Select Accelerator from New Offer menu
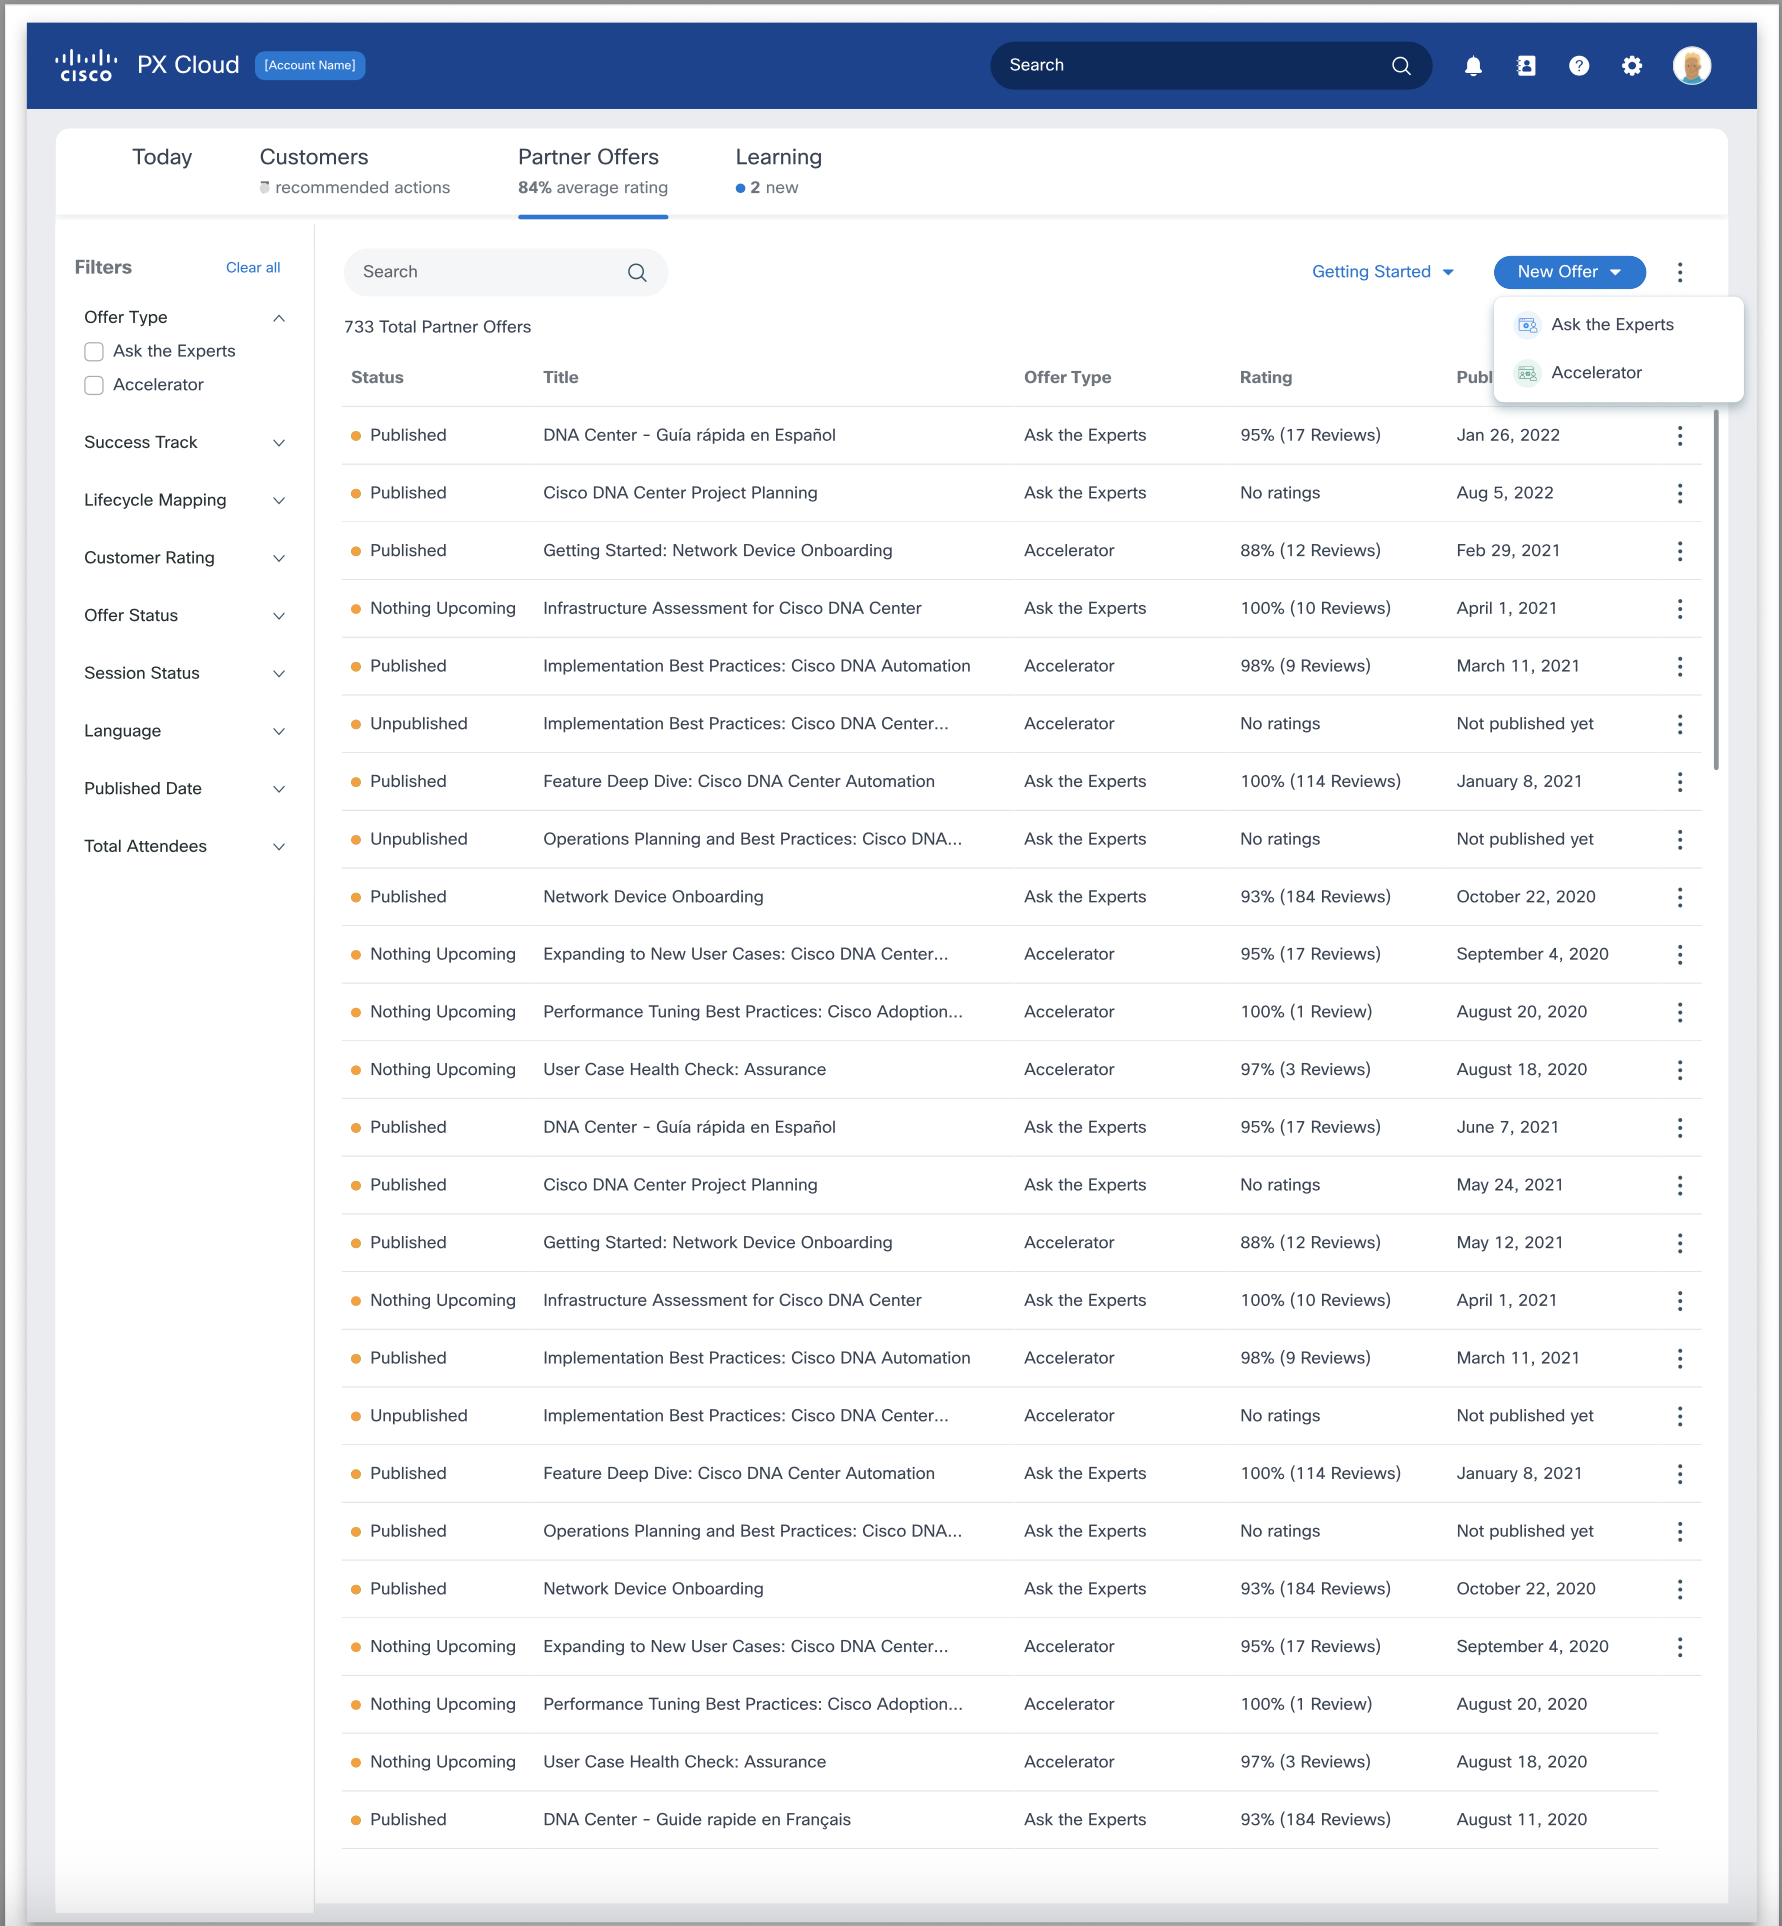 [1596, 373]
